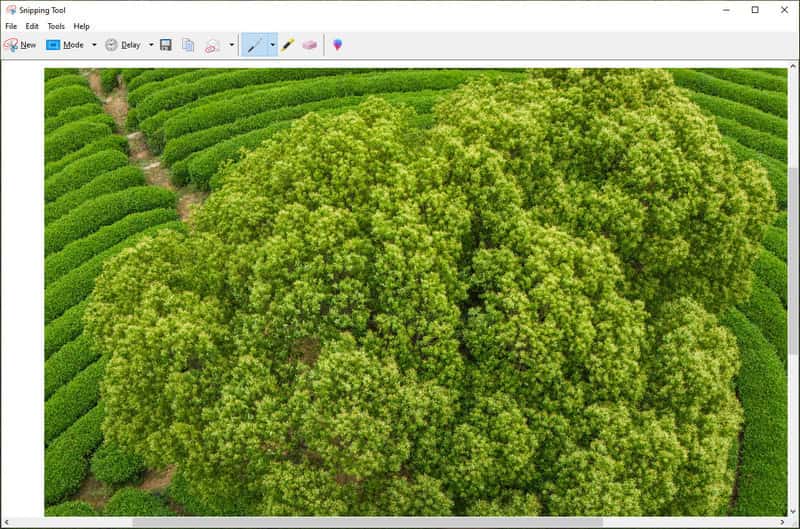Click the Send Snip email icon

pos(212,45)
